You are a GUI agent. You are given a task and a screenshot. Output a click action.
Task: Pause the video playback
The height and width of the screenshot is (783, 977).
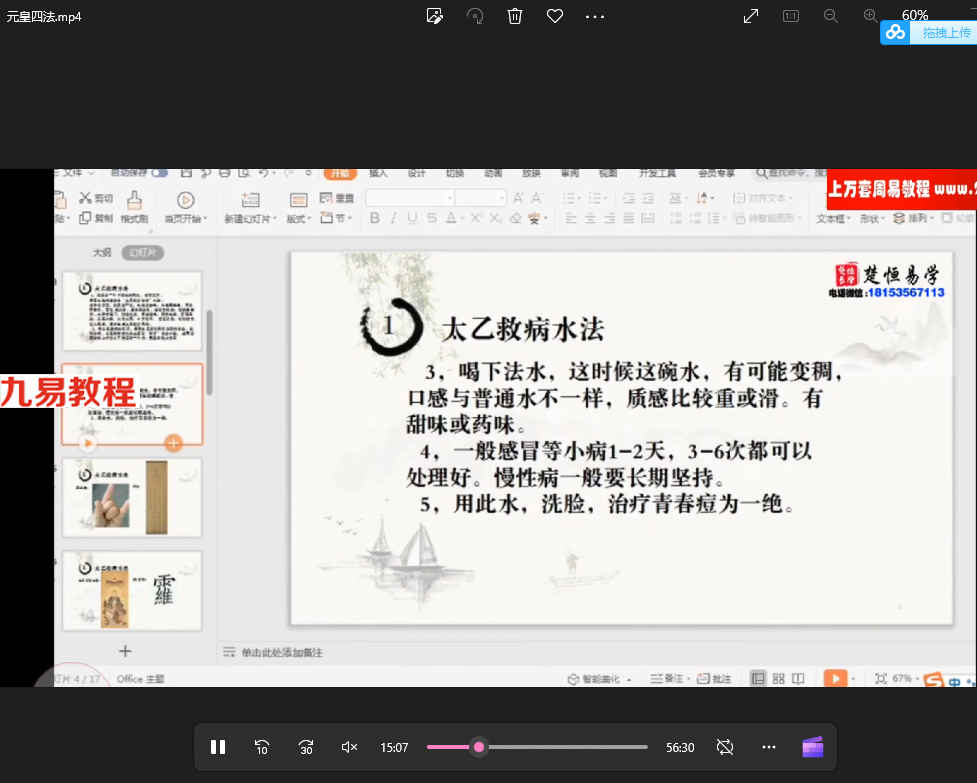coord(217,747)
